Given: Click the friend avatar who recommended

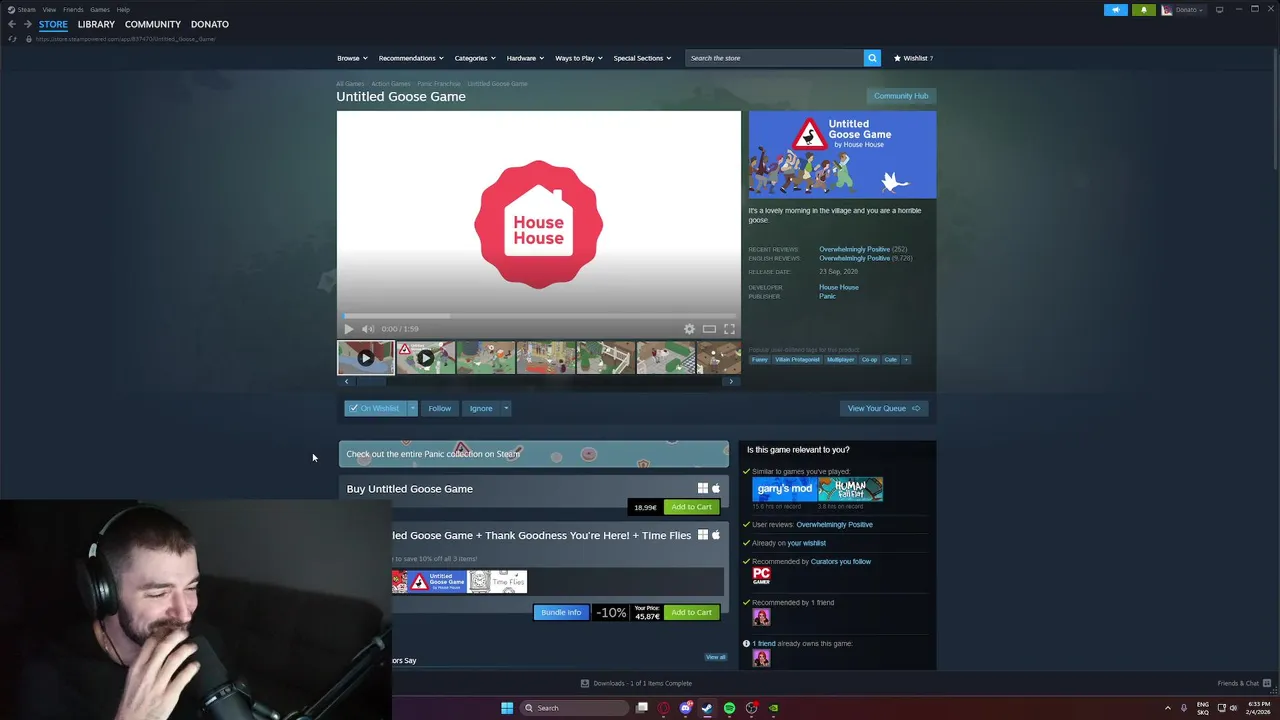Looking at the screenshot, I should click(x=761, y=617).
